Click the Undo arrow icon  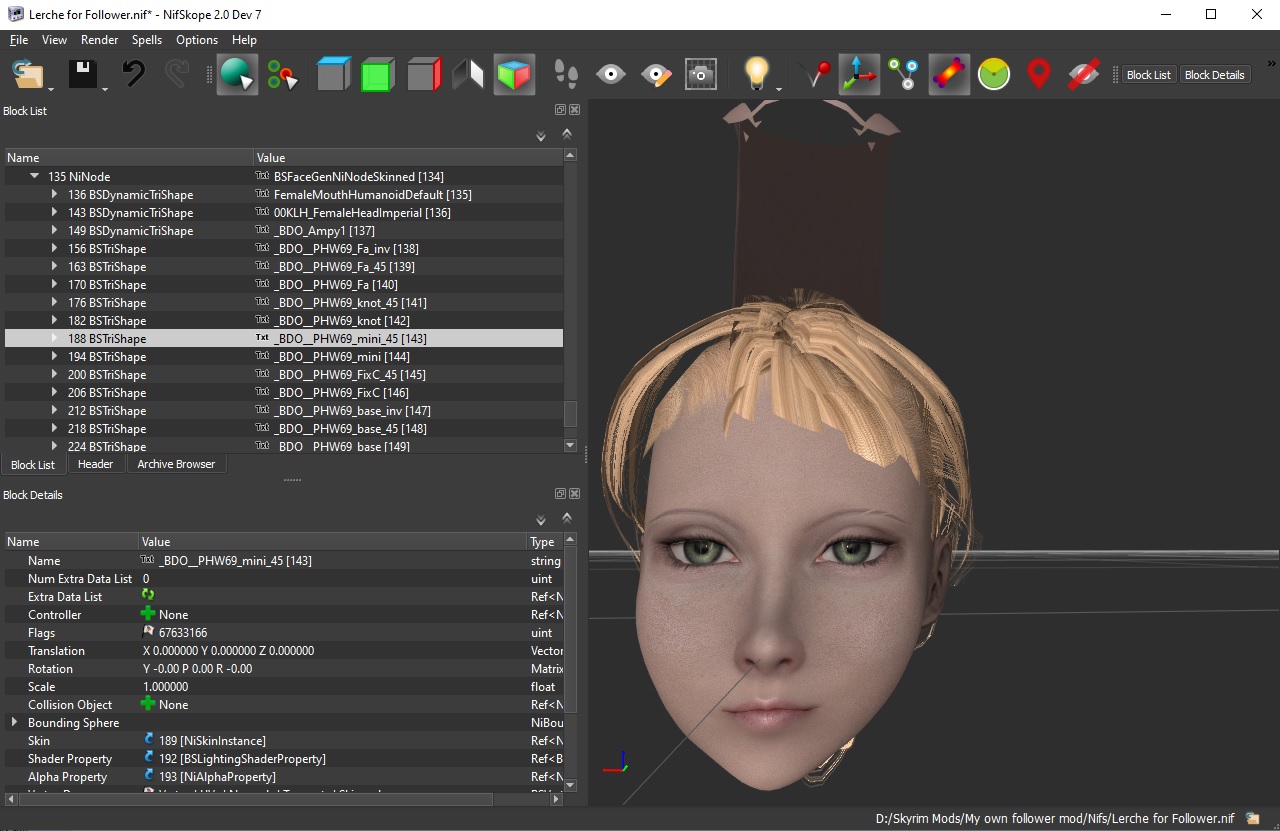click(133, 75)
